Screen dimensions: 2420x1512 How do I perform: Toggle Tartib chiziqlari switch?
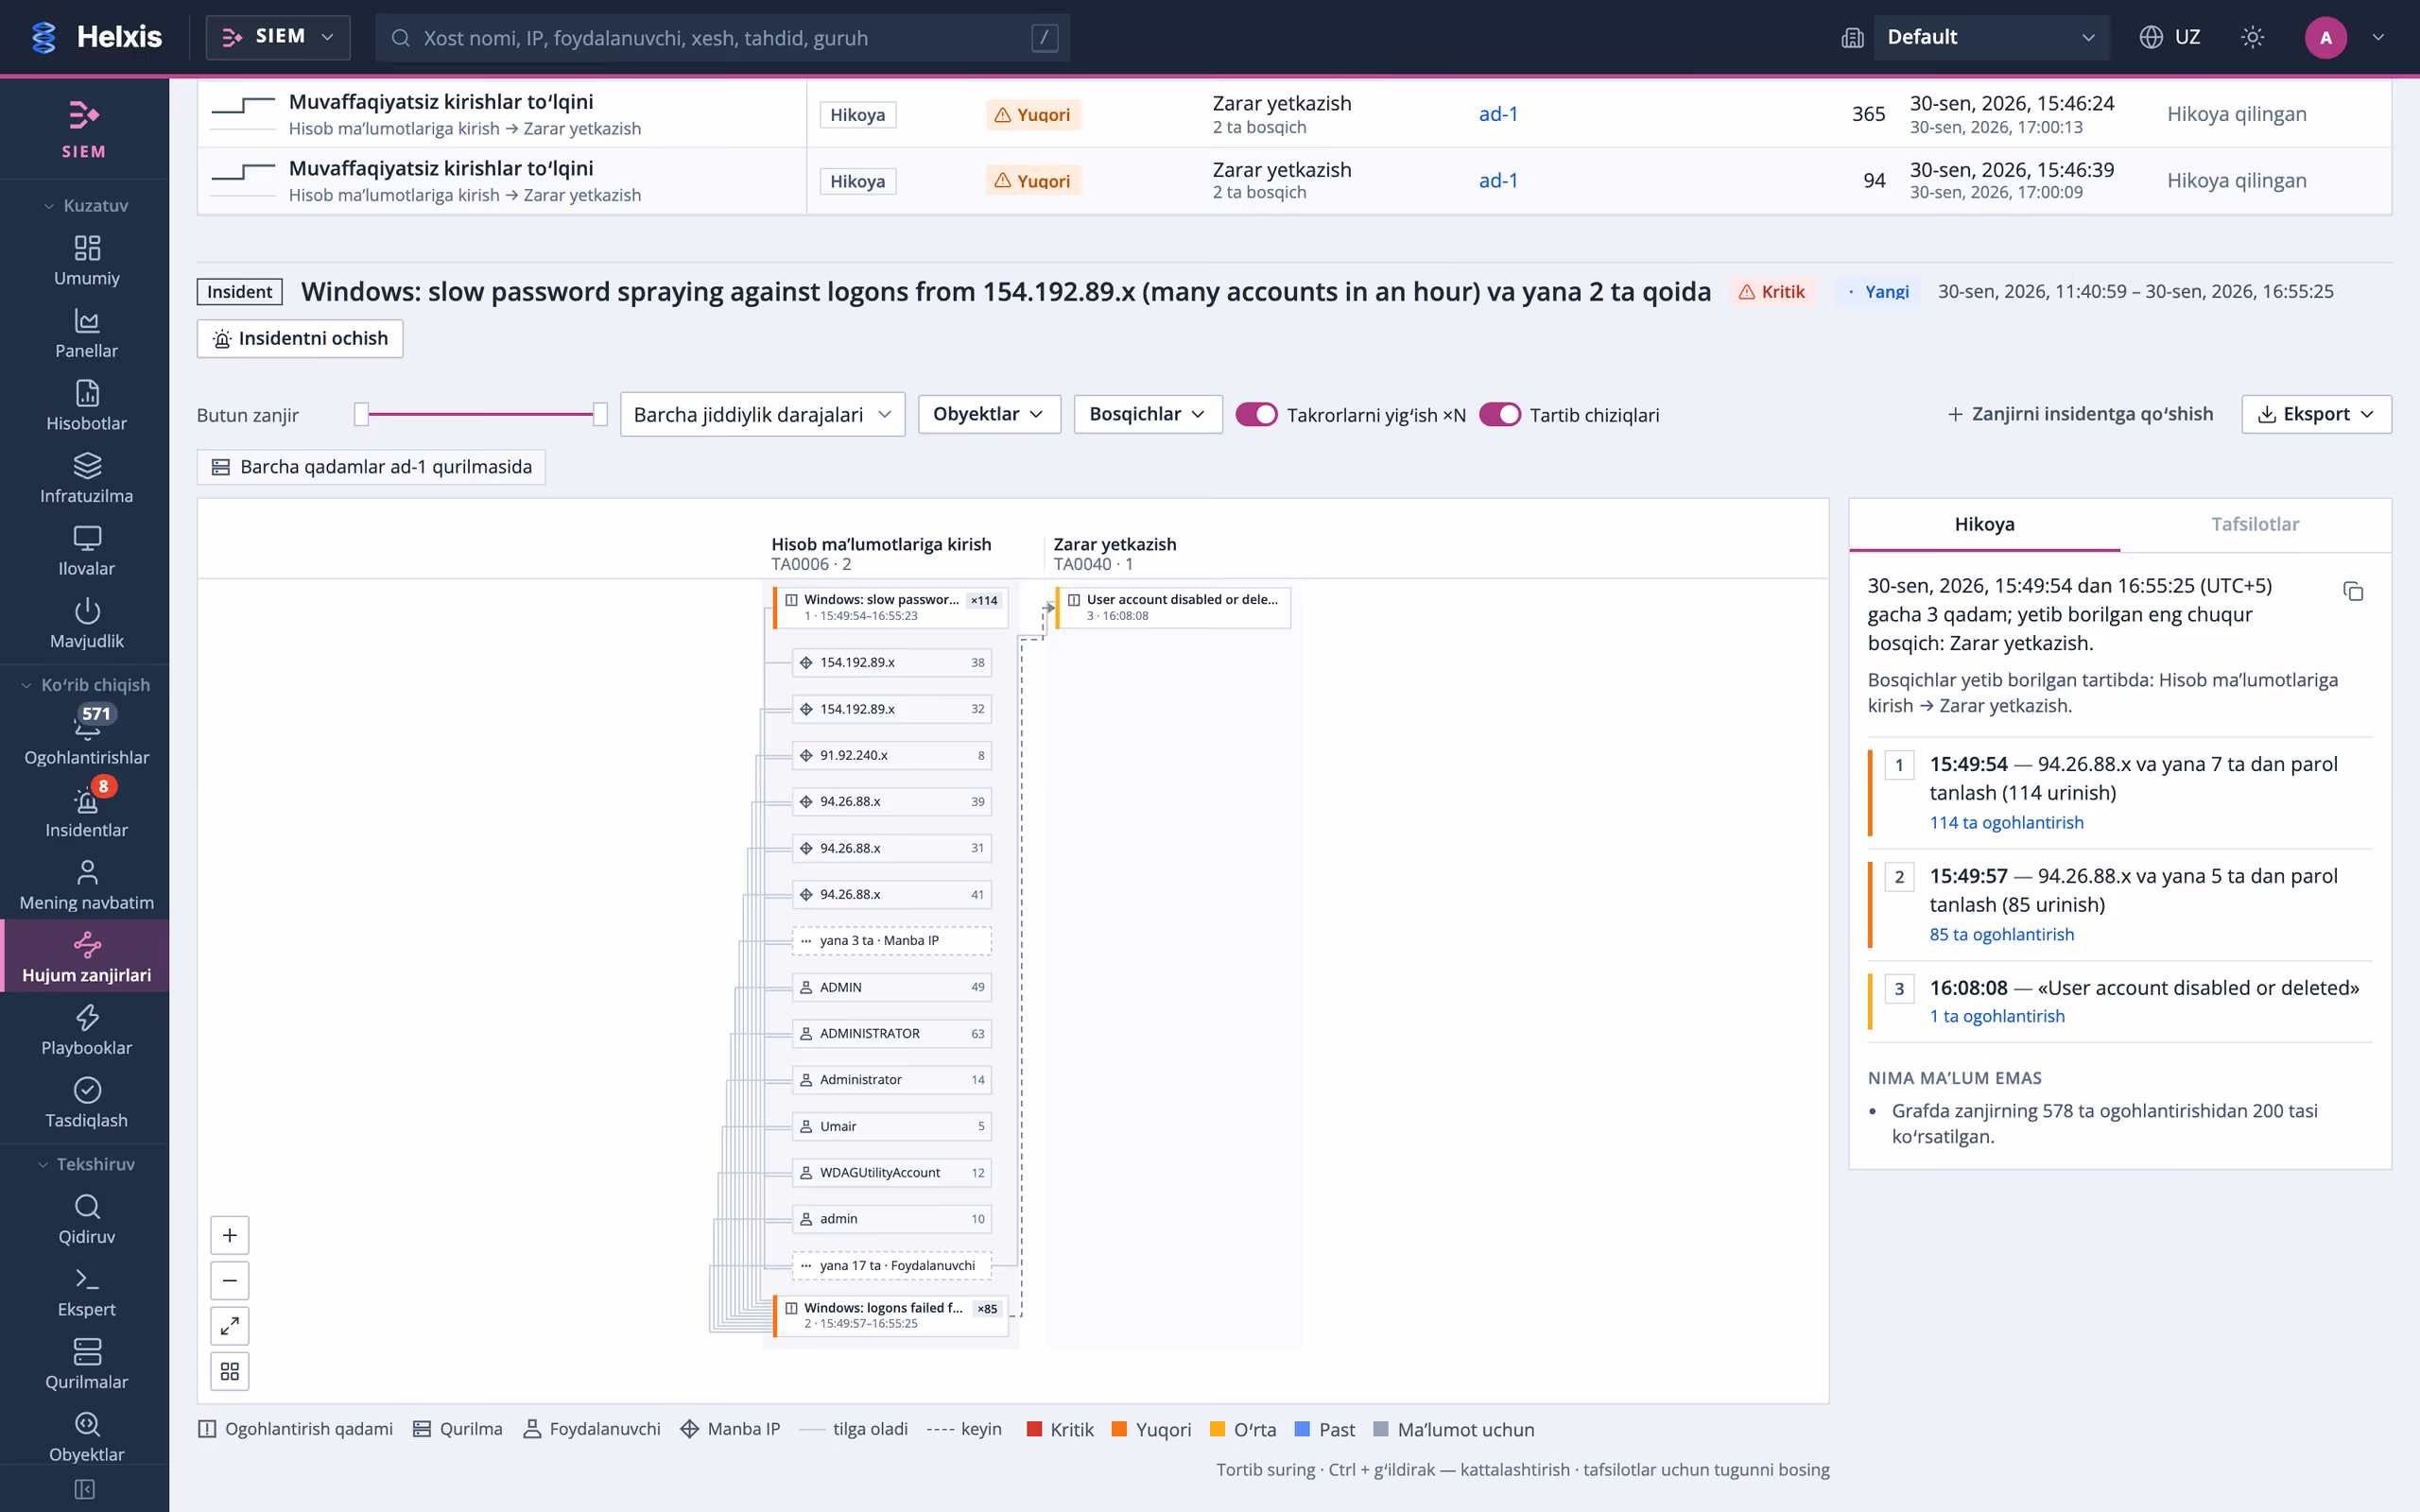coord(1499,414)
